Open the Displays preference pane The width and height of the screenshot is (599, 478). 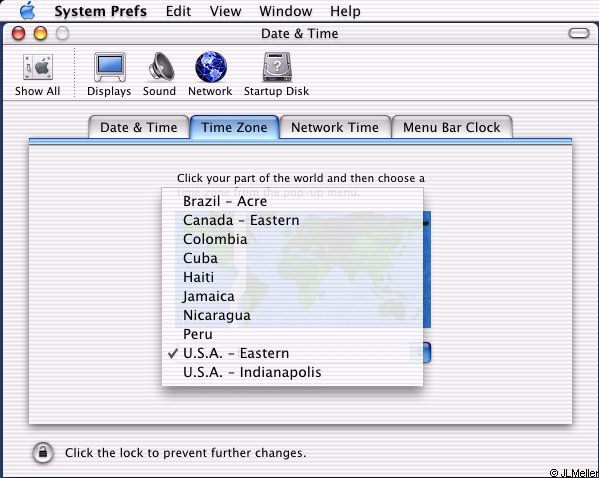point(109,75)
